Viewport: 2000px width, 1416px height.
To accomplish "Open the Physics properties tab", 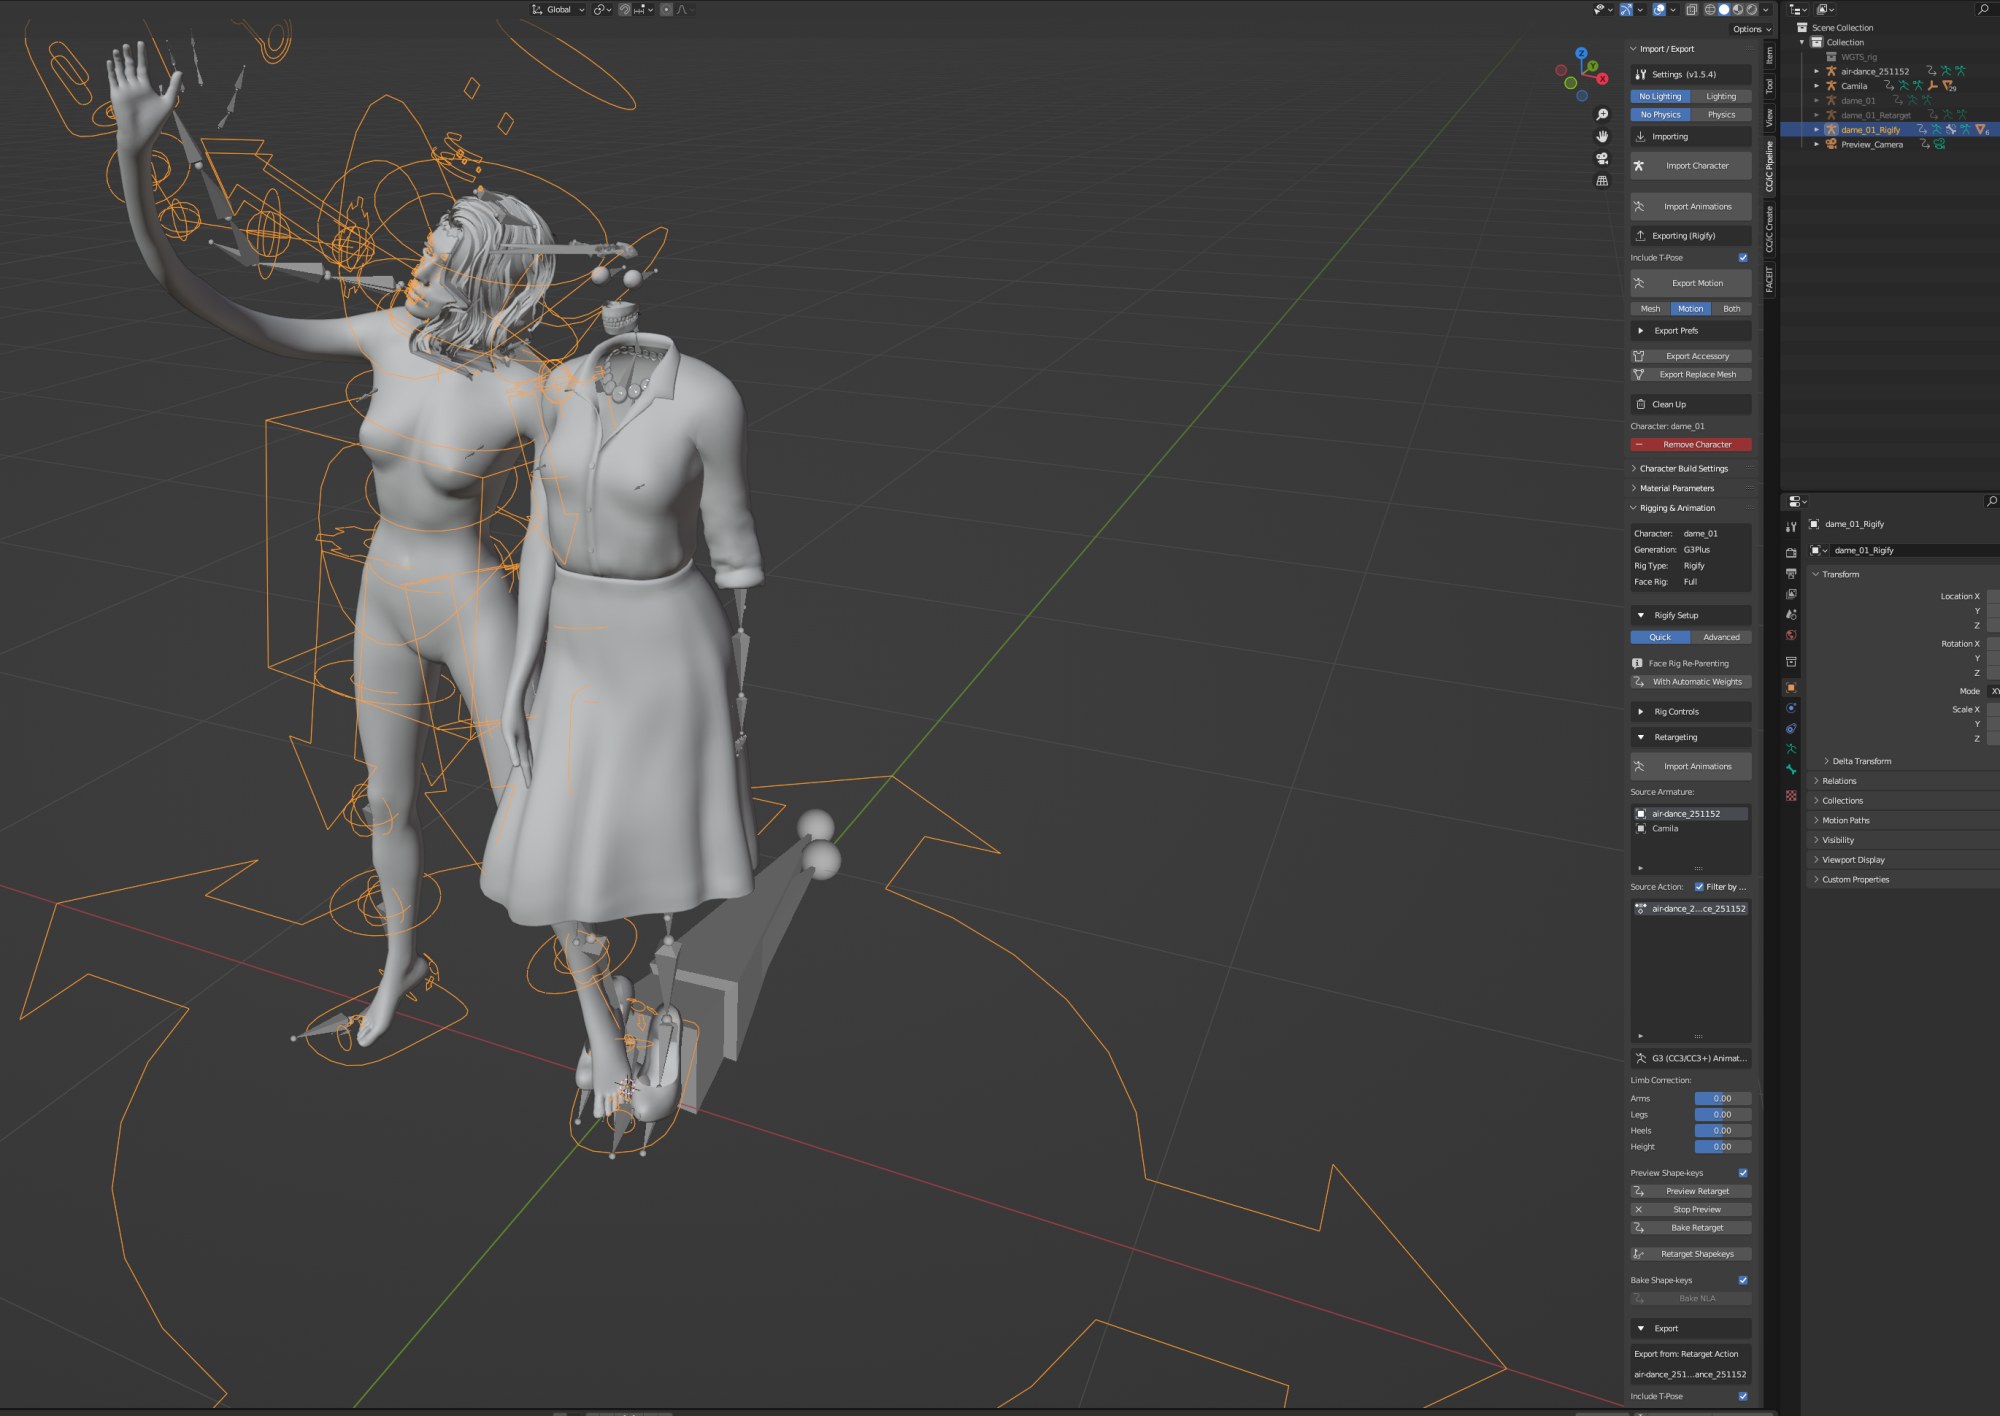I will pyautogui.click(x=1791, y=708).
